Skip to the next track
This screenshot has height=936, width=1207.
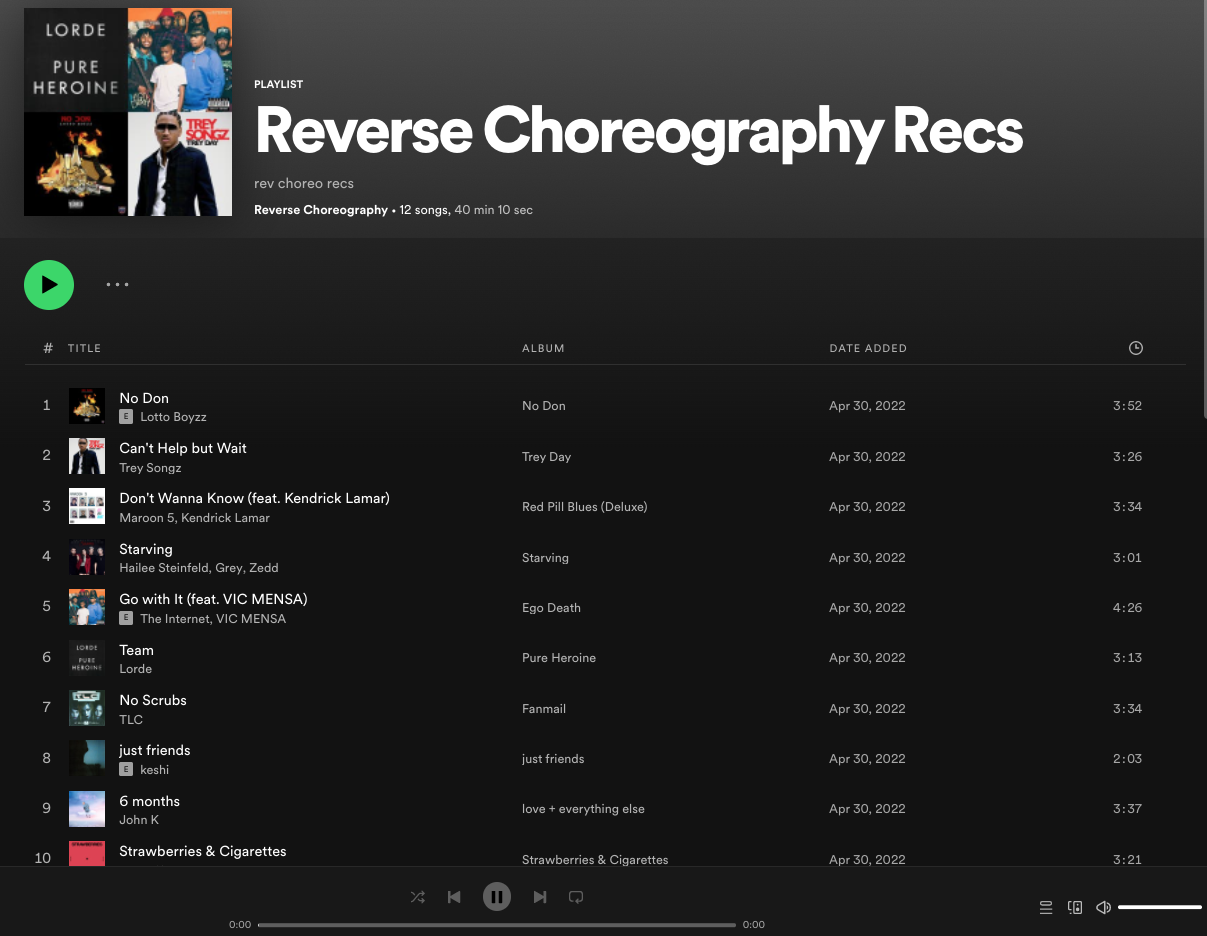540,897
